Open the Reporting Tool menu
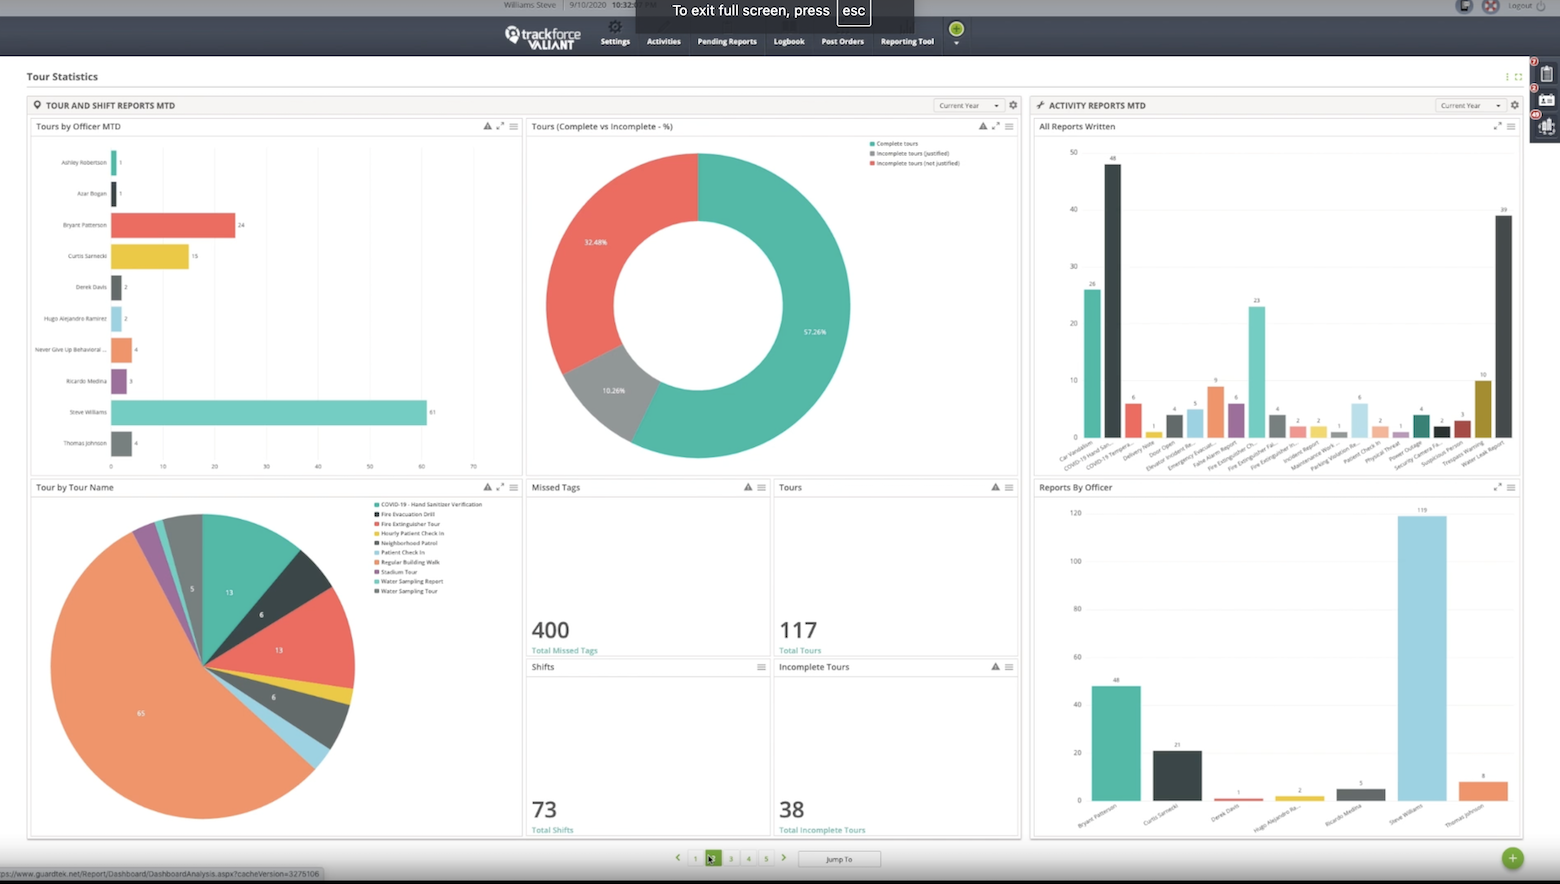Screen dimensions: 1560x884 [907, 42]
